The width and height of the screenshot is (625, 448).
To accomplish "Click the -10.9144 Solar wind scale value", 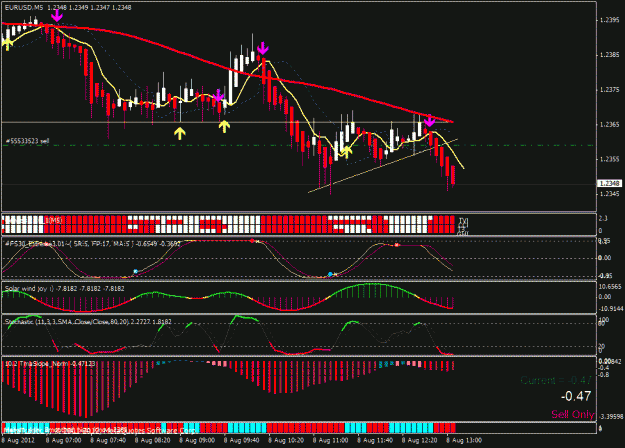I will coord(610,308).
